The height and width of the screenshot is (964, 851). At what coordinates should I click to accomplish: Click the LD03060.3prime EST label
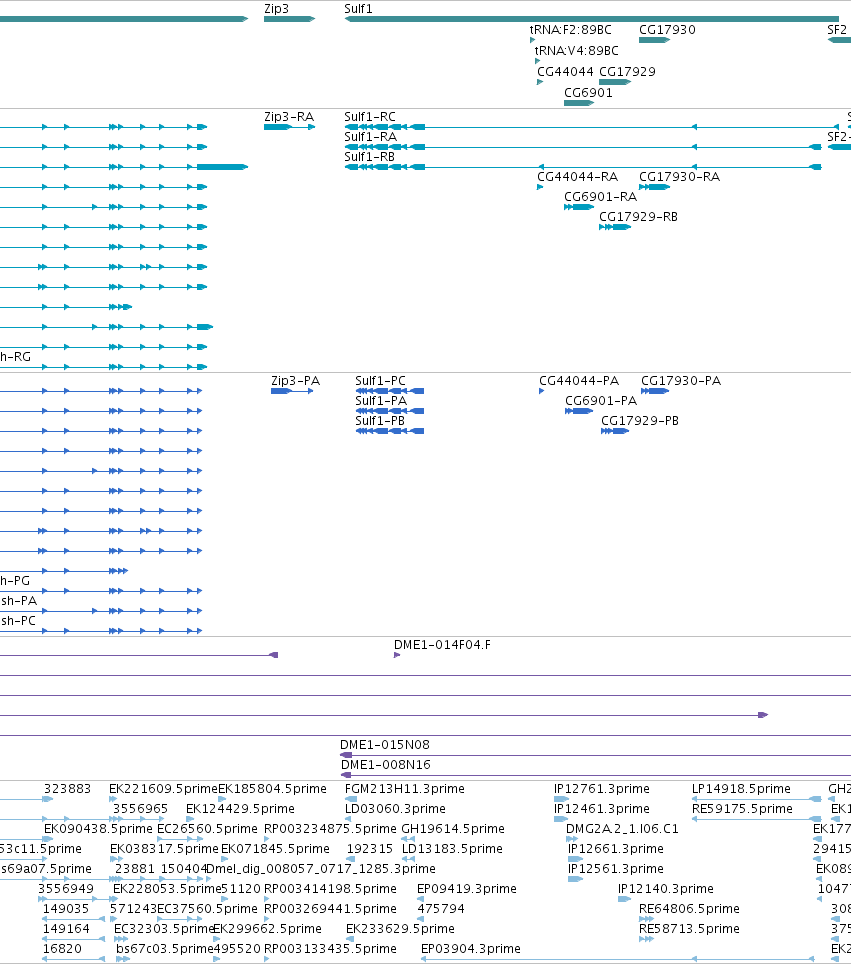click(395, 808)
